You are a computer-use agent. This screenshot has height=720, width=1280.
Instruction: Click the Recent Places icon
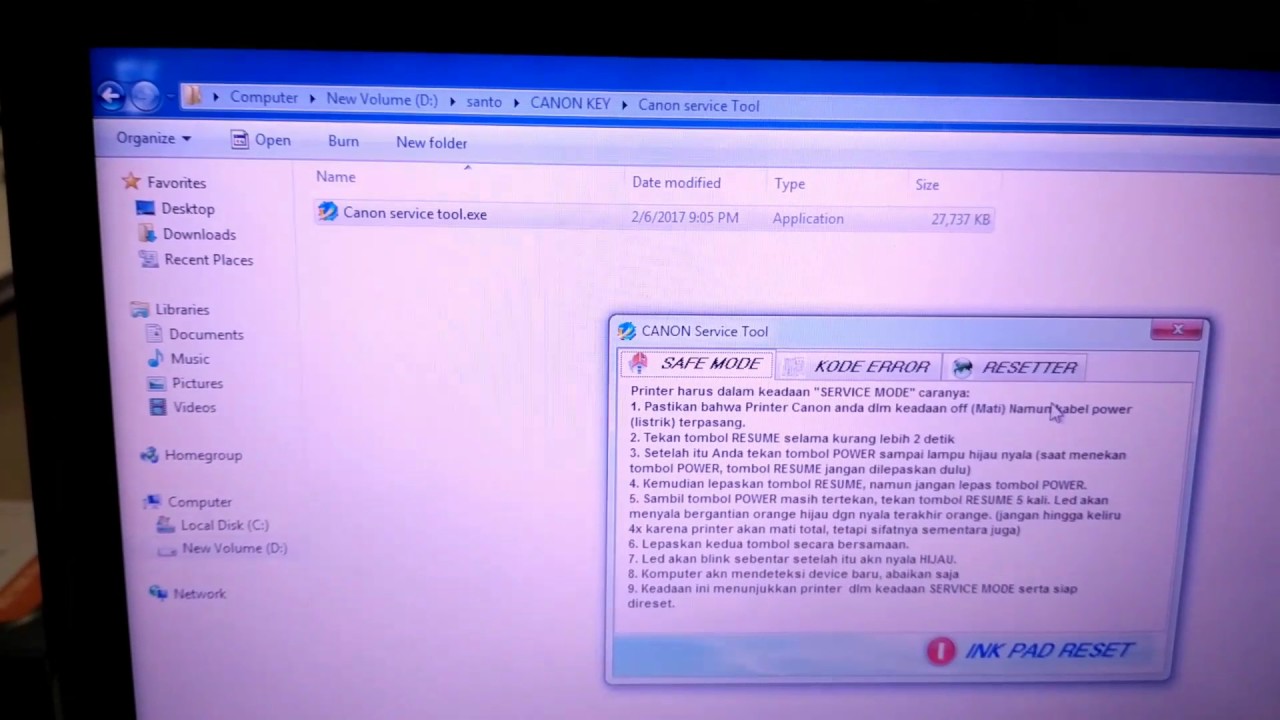click(149, 259)
